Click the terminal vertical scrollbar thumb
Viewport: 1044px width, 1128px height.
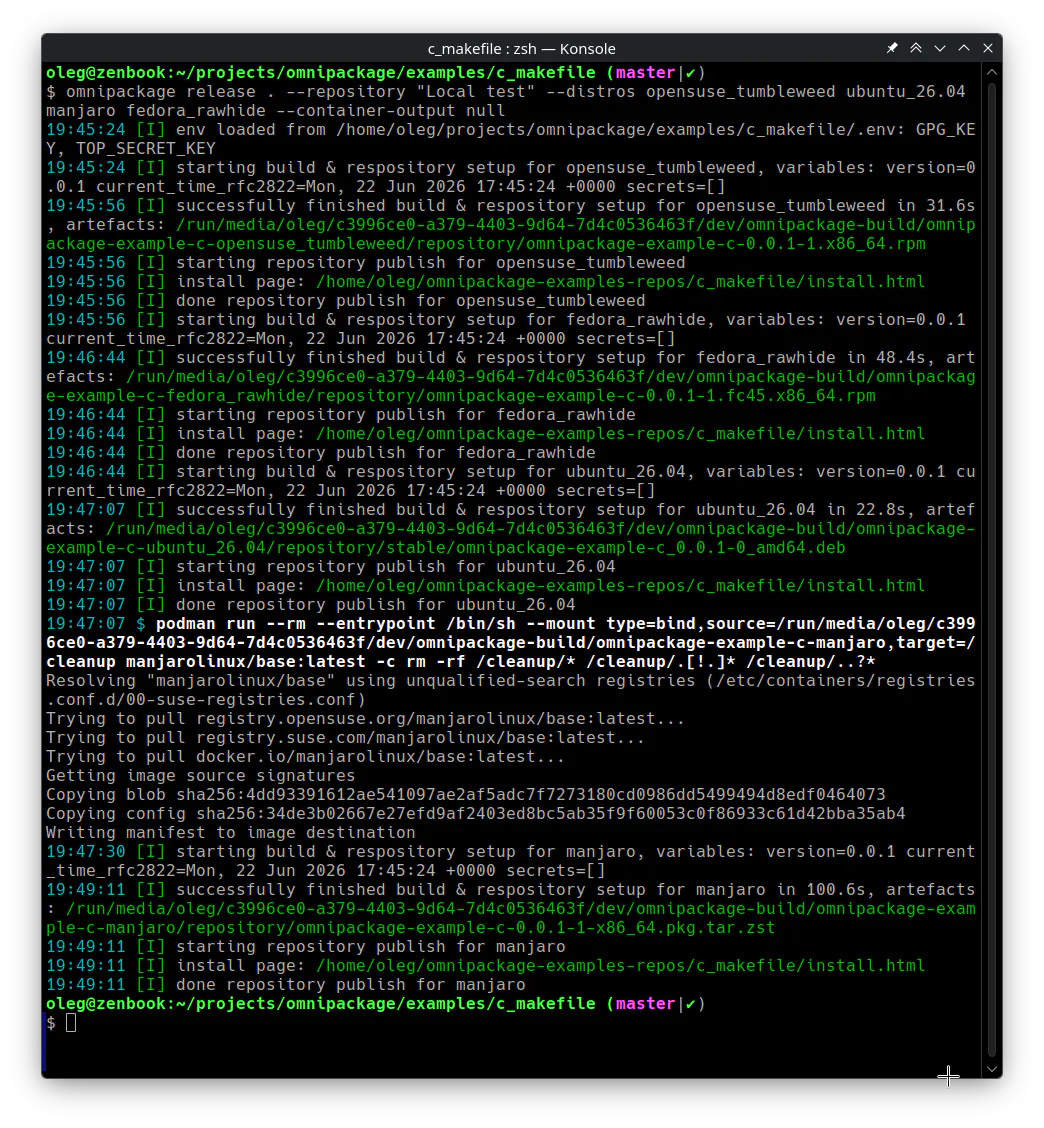[x=991, y=568]
